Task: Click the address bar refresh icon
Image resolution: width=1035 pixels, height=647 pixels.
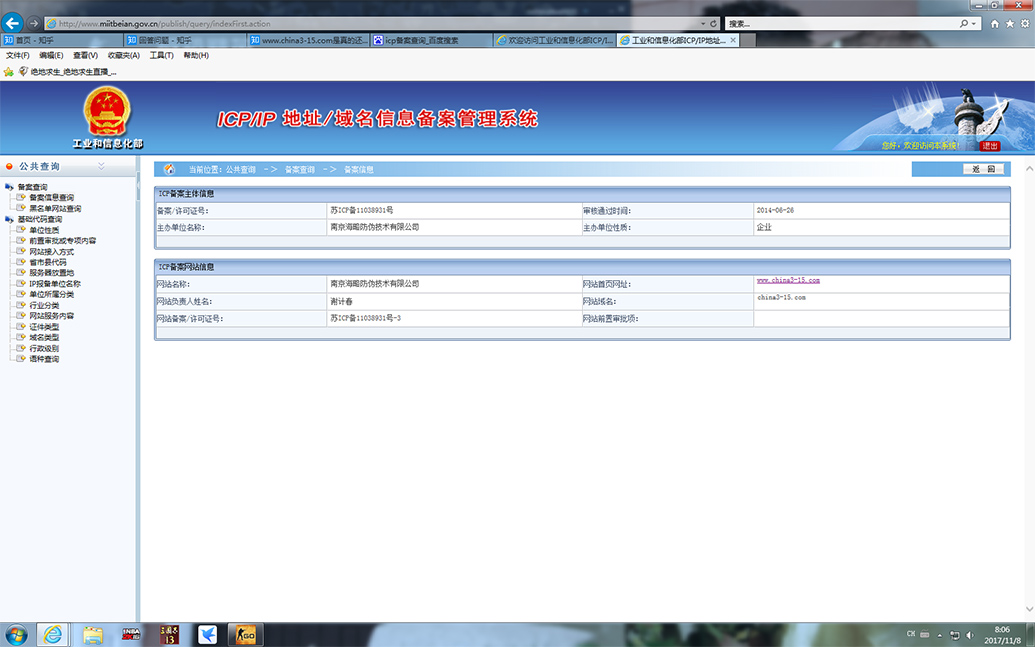Action: tap(714, 24)
